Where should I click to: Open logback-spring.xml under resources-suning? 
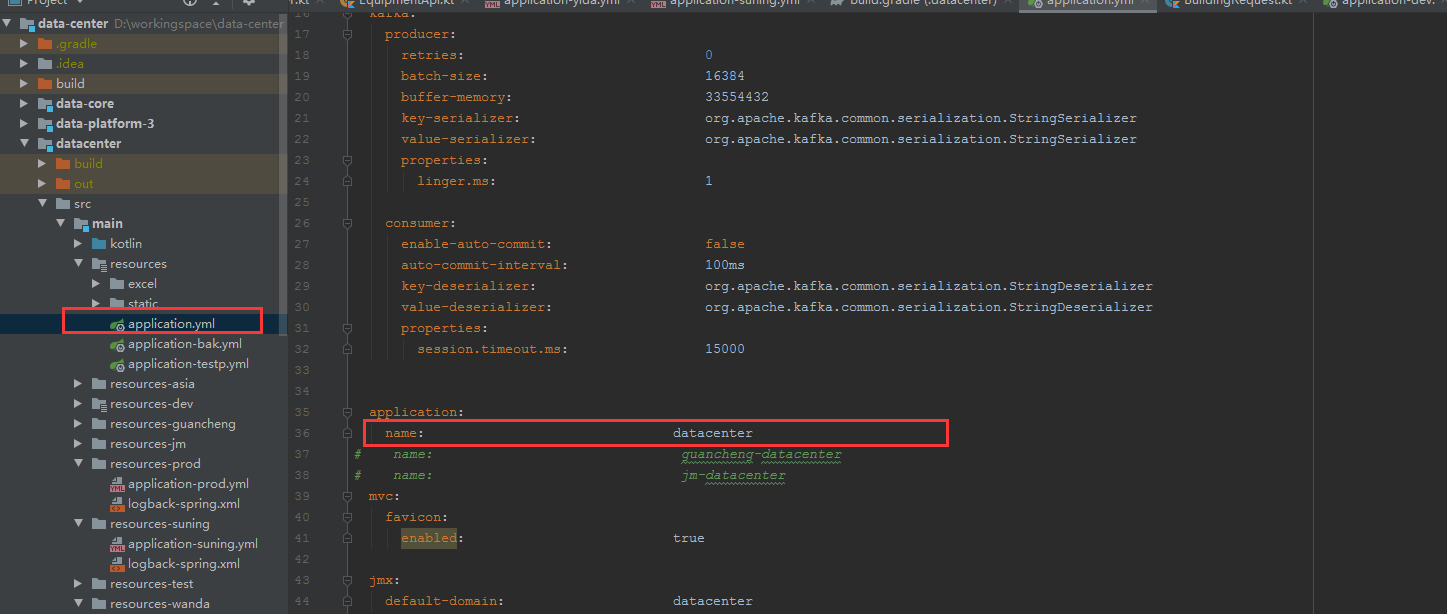183,563
